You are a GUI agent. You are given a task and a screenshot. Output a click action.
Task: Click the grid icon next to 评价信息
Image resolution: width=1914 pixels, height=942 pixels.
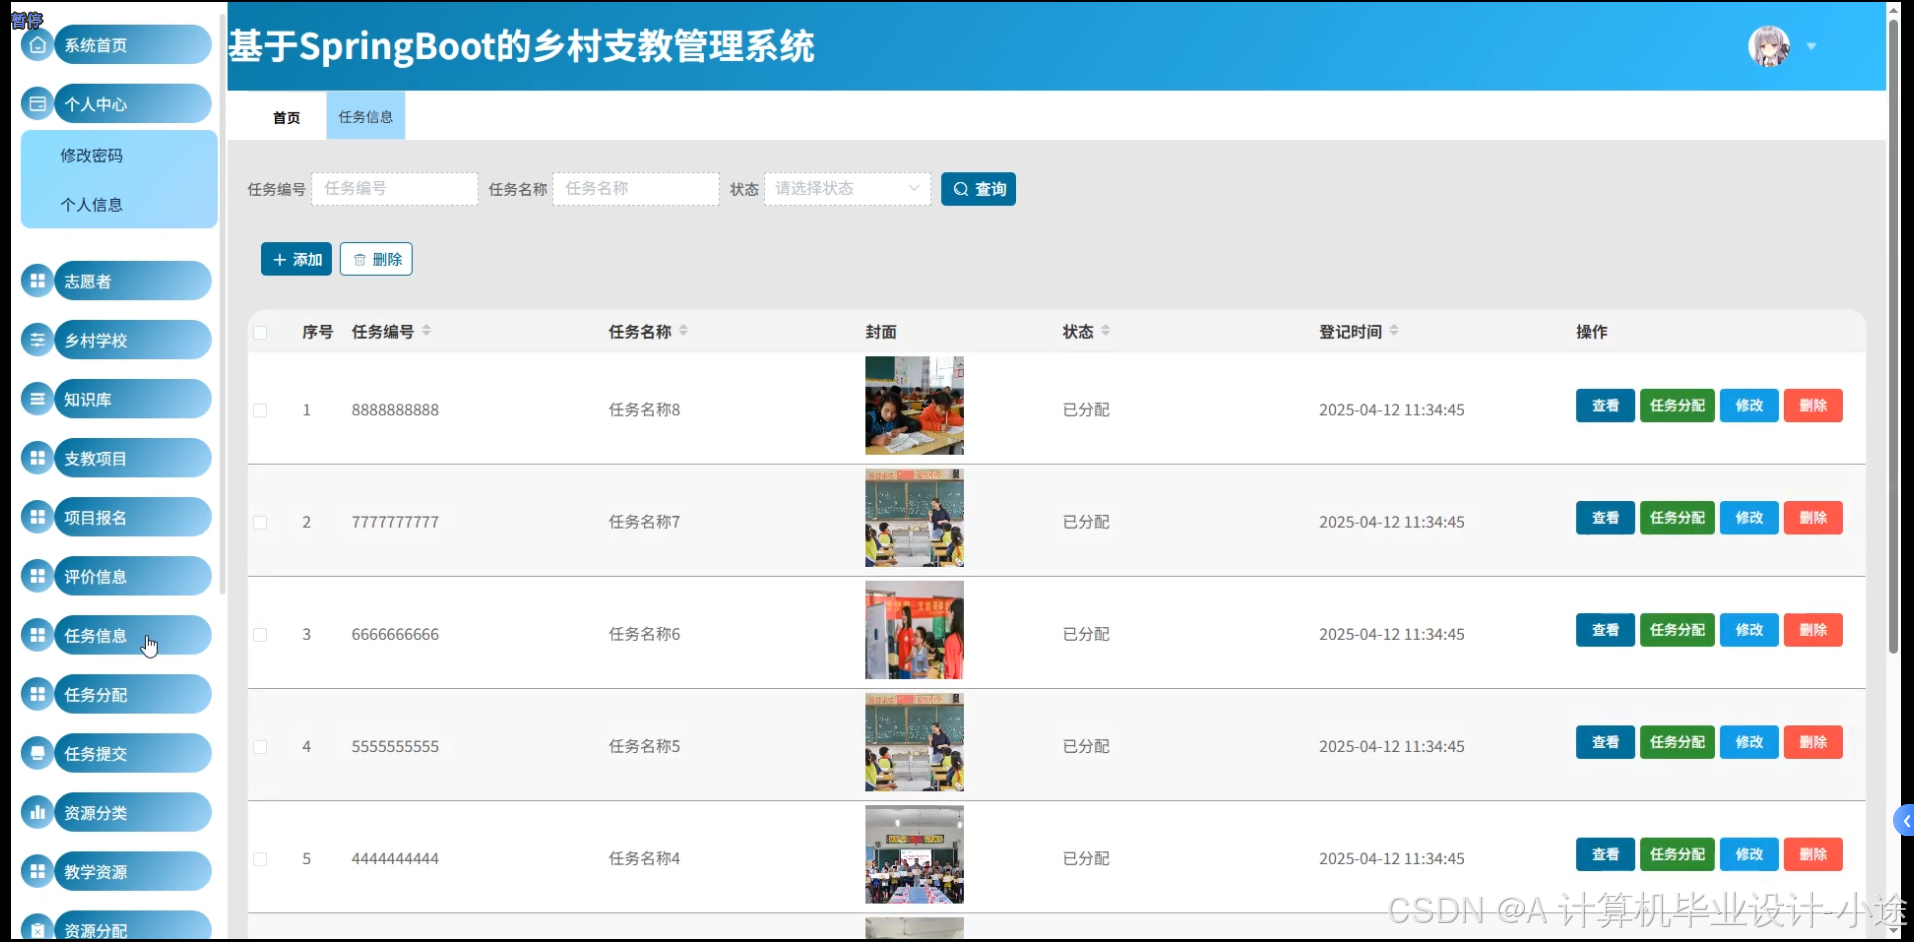point(38,576)
